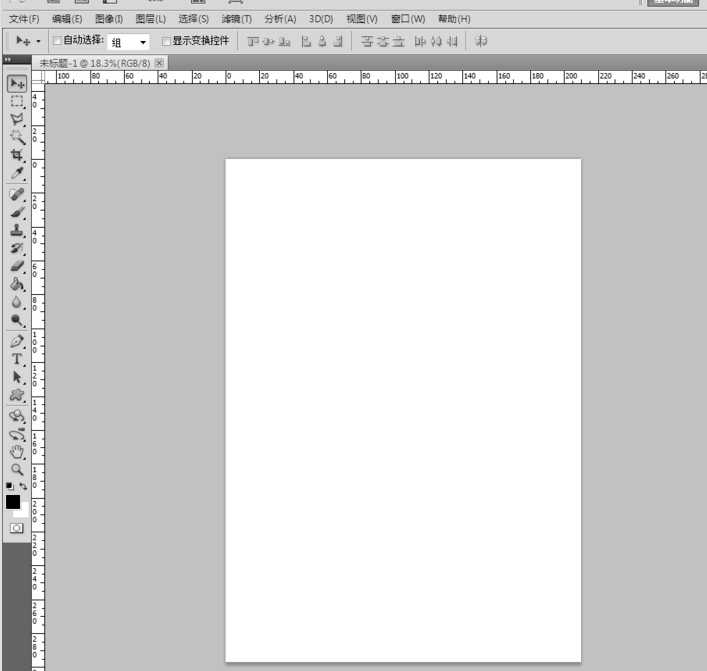Viewport: 707px width, 671px height.
Task: Select the Eyedropper tool
Action: coord(17,174)
